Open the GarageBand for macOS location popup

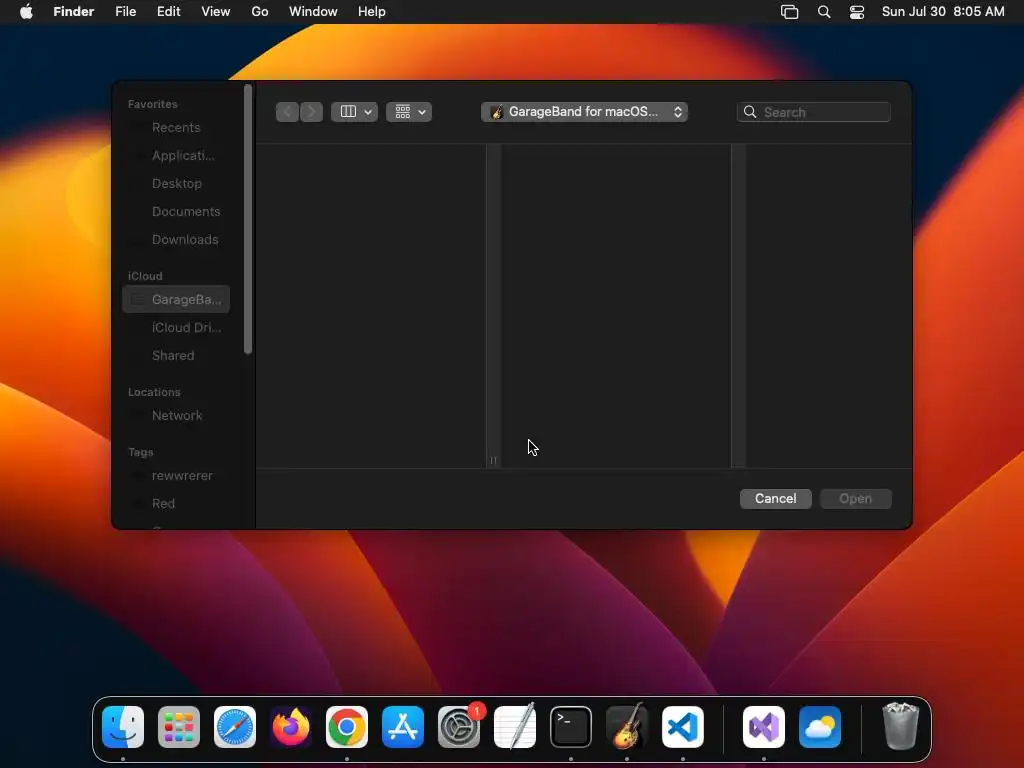tap(584, 112)
